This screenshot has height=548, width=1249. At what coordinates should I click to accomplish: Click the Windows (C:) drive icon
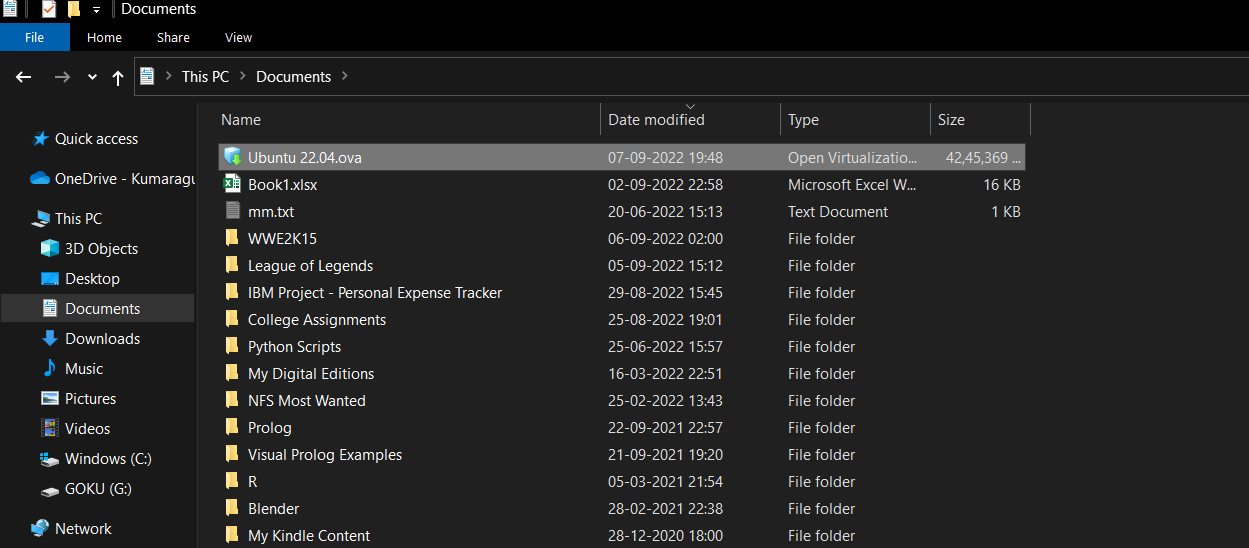coord(50,459)
